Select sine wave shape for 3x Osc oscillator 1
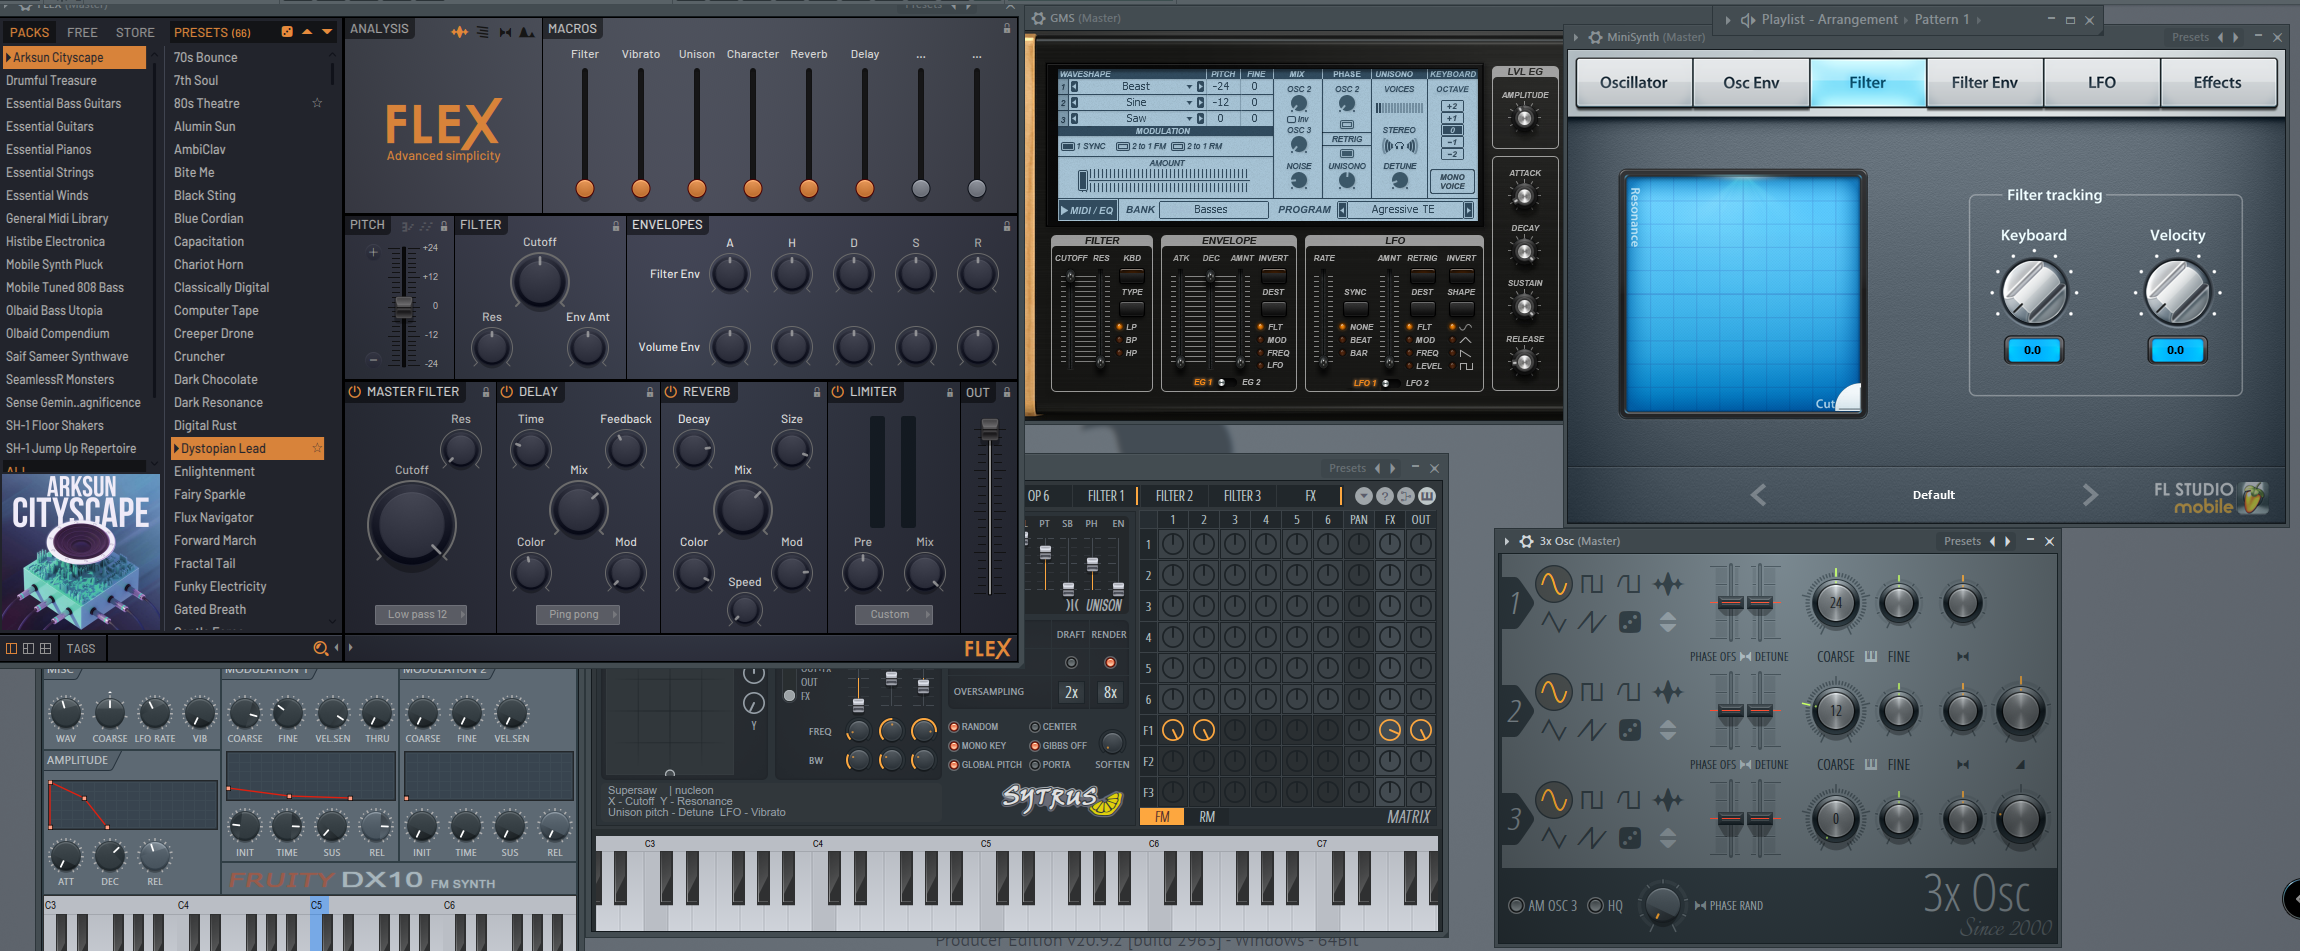The height and width of the screenshot is (951, 2300). [x=1553, y=584]
